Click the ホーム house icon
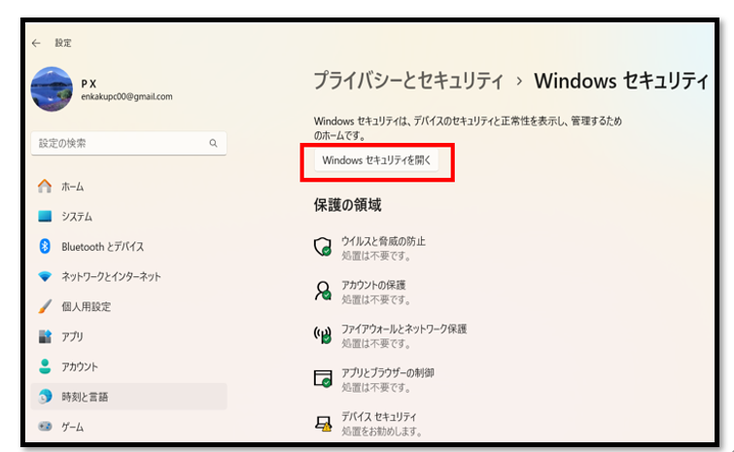 (x=45, y=186)
